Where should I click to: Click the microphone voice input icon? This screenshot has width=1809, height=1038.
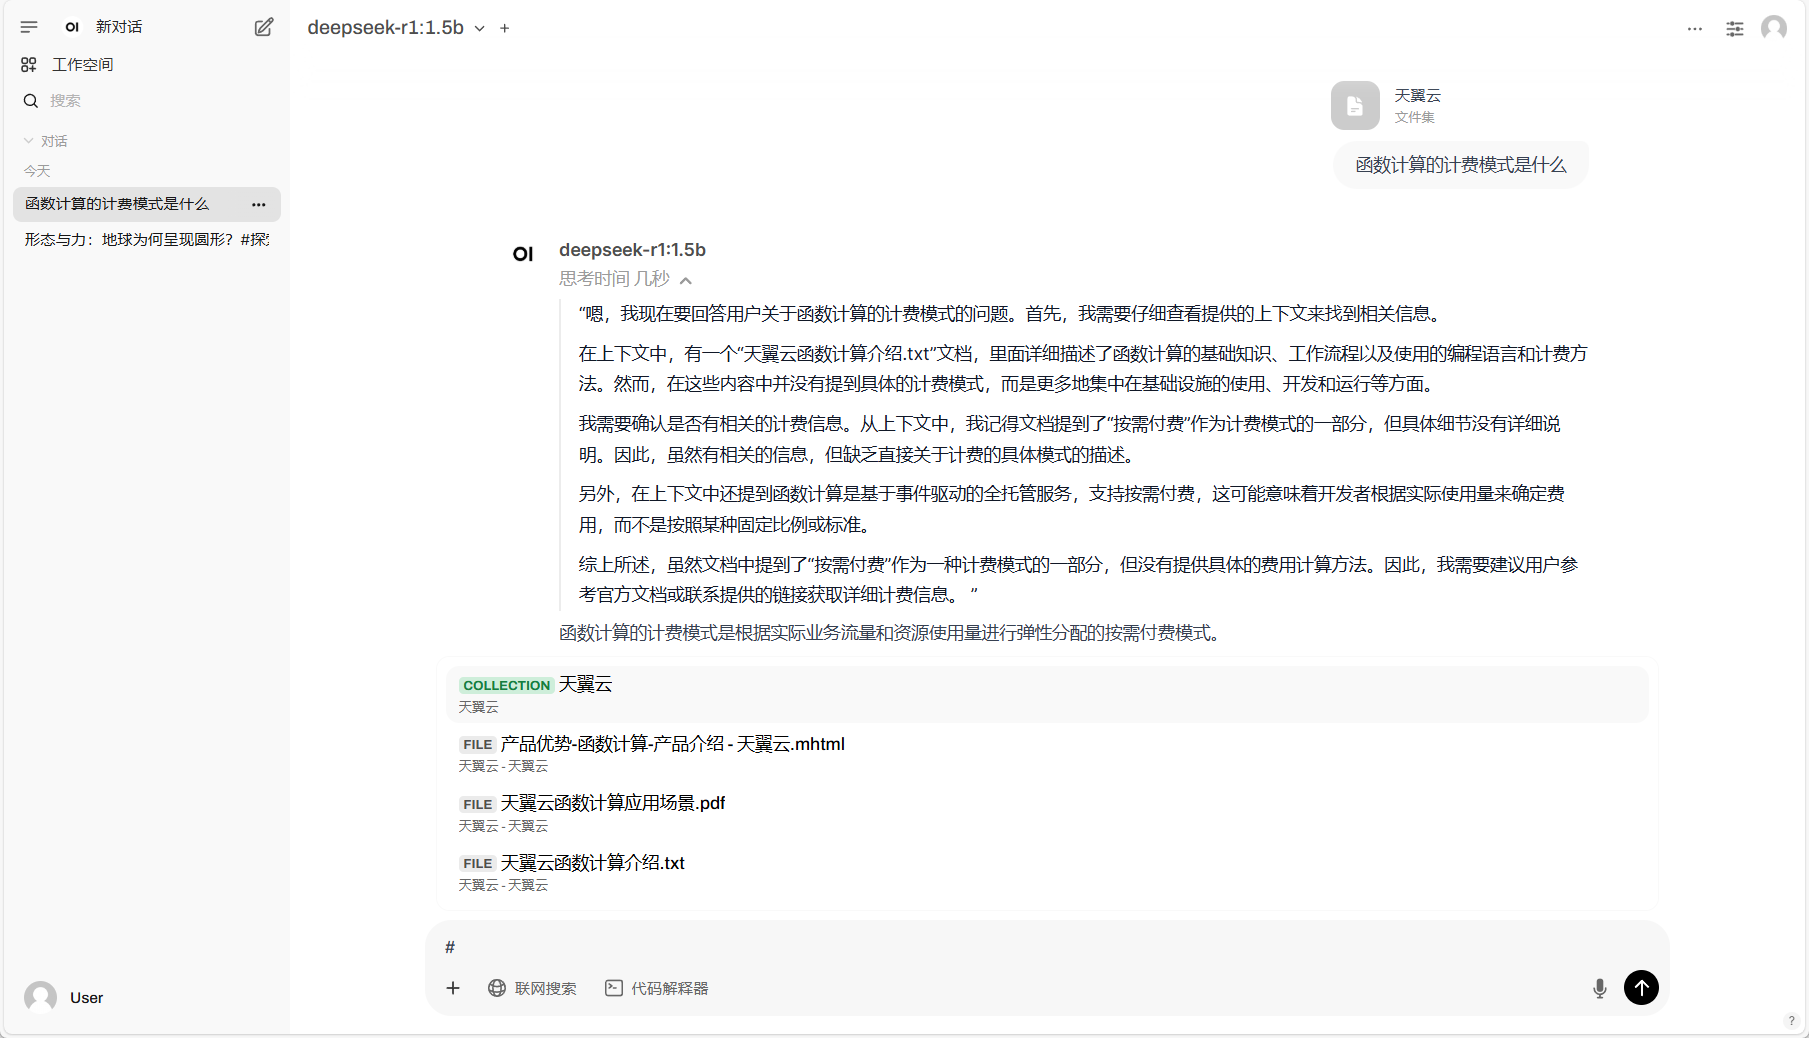pyautogui.click(x=1600, y=988)
